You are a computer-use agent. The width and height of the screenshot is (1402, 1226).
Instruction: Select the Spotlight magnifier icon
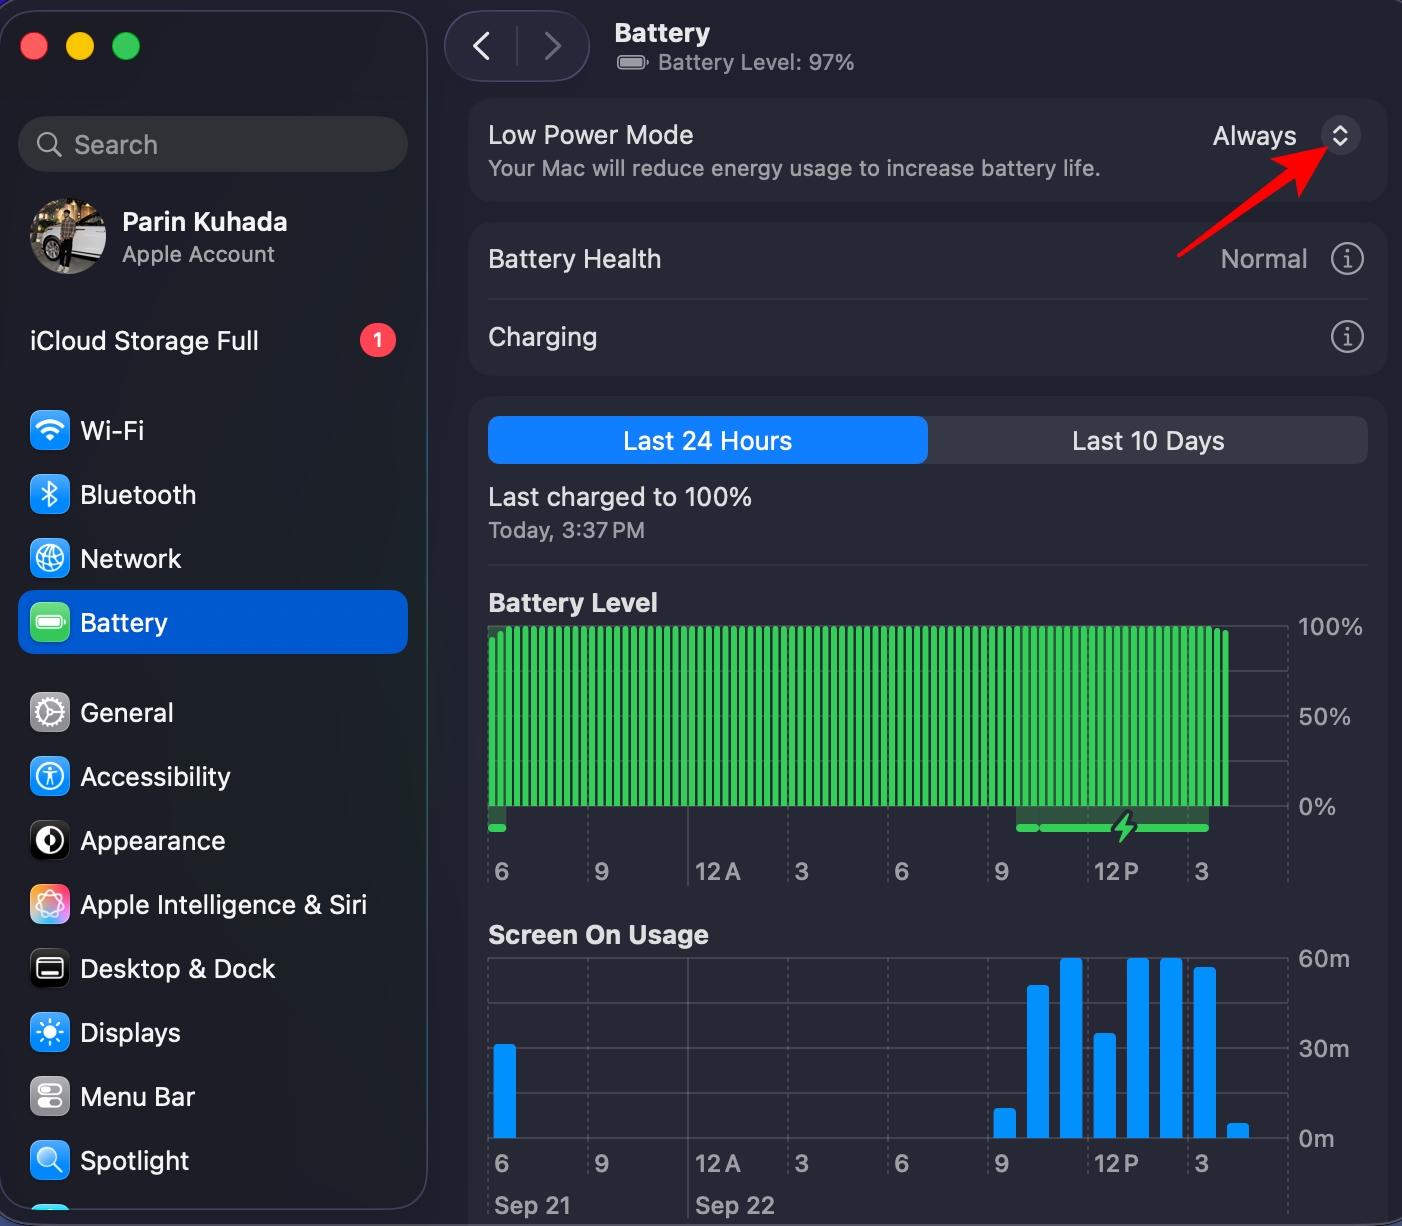pyautogui.click(x=50, y=1161)
